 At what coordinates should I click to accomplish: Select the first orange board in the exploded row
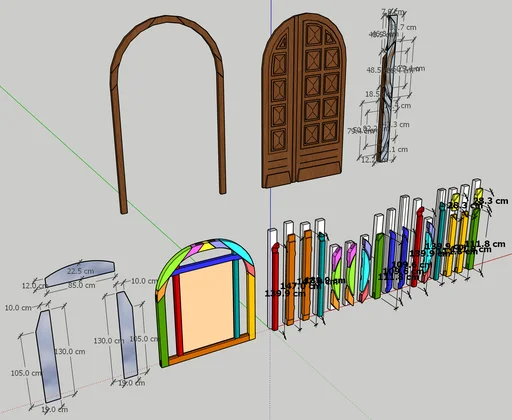point(291,280)
